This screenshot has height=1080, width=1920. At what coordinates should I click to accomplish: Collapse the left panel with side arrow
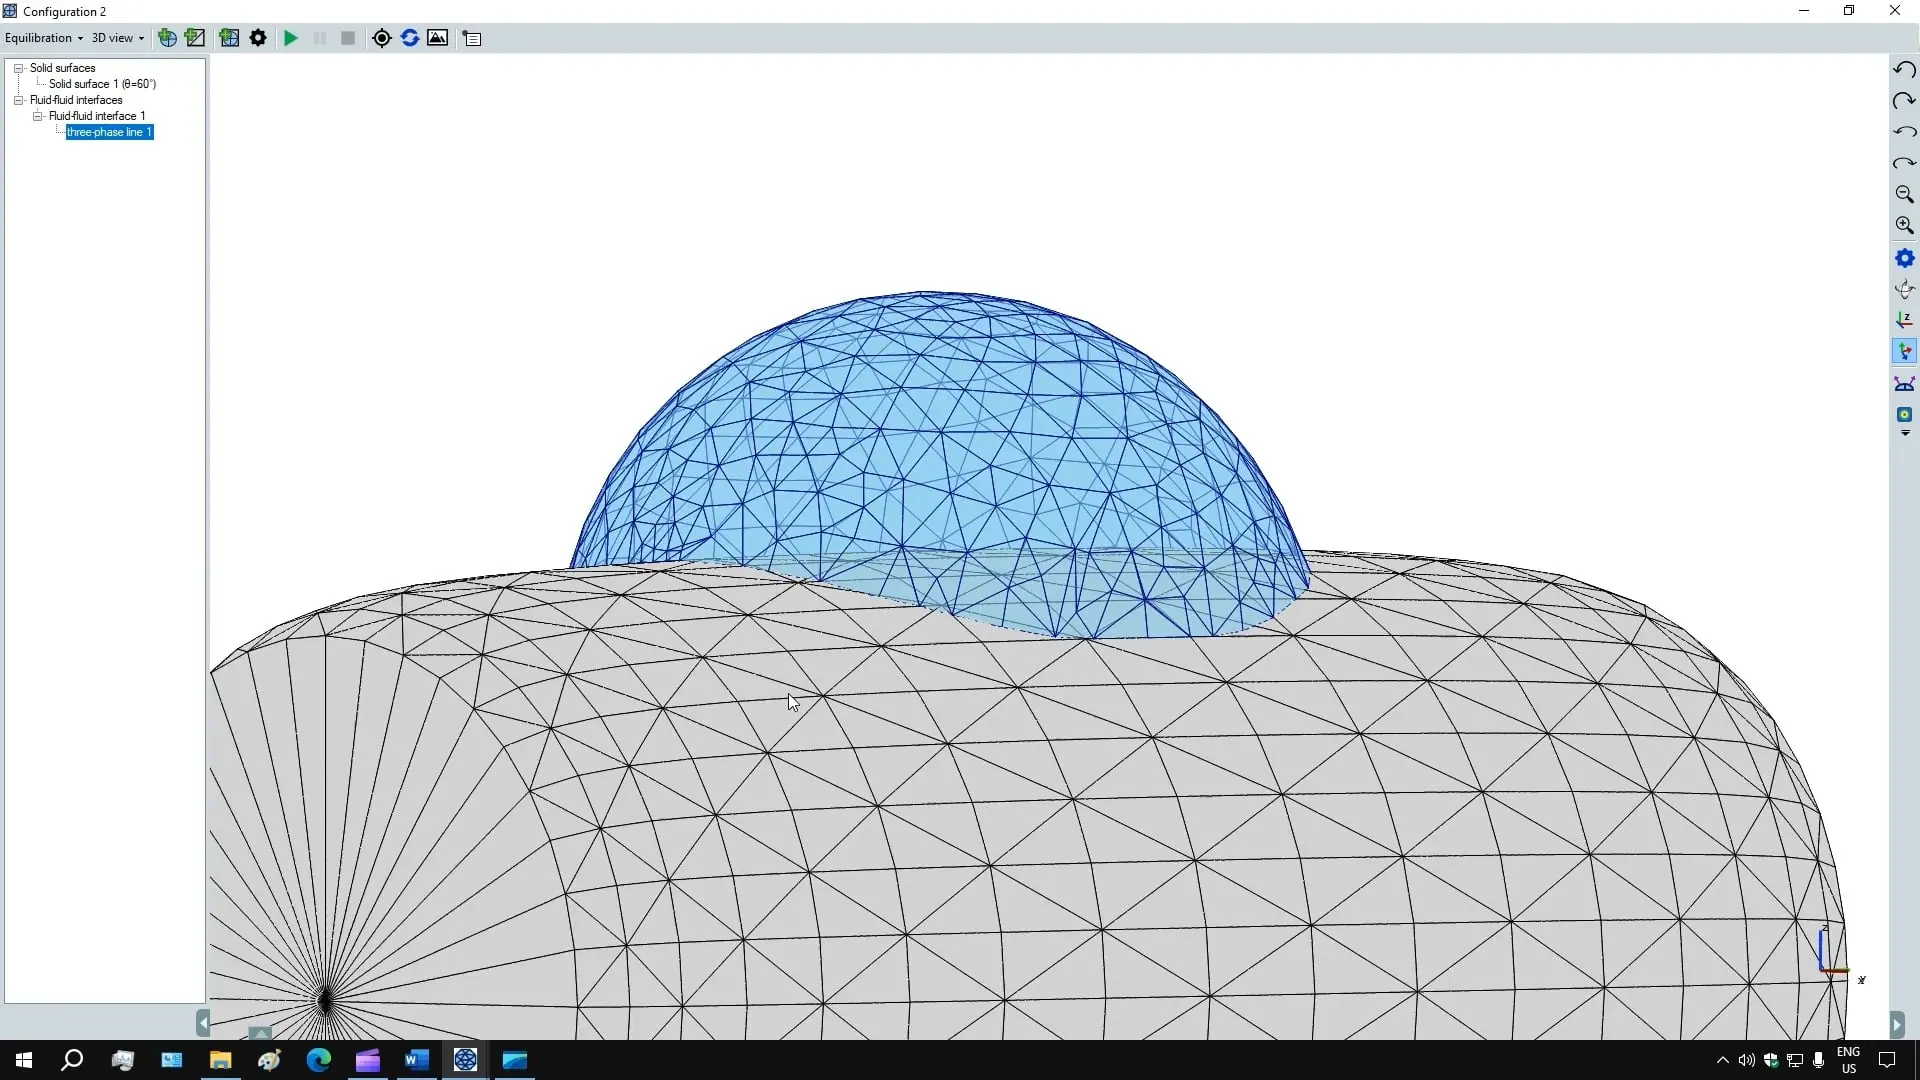[x=203, y=1023]
